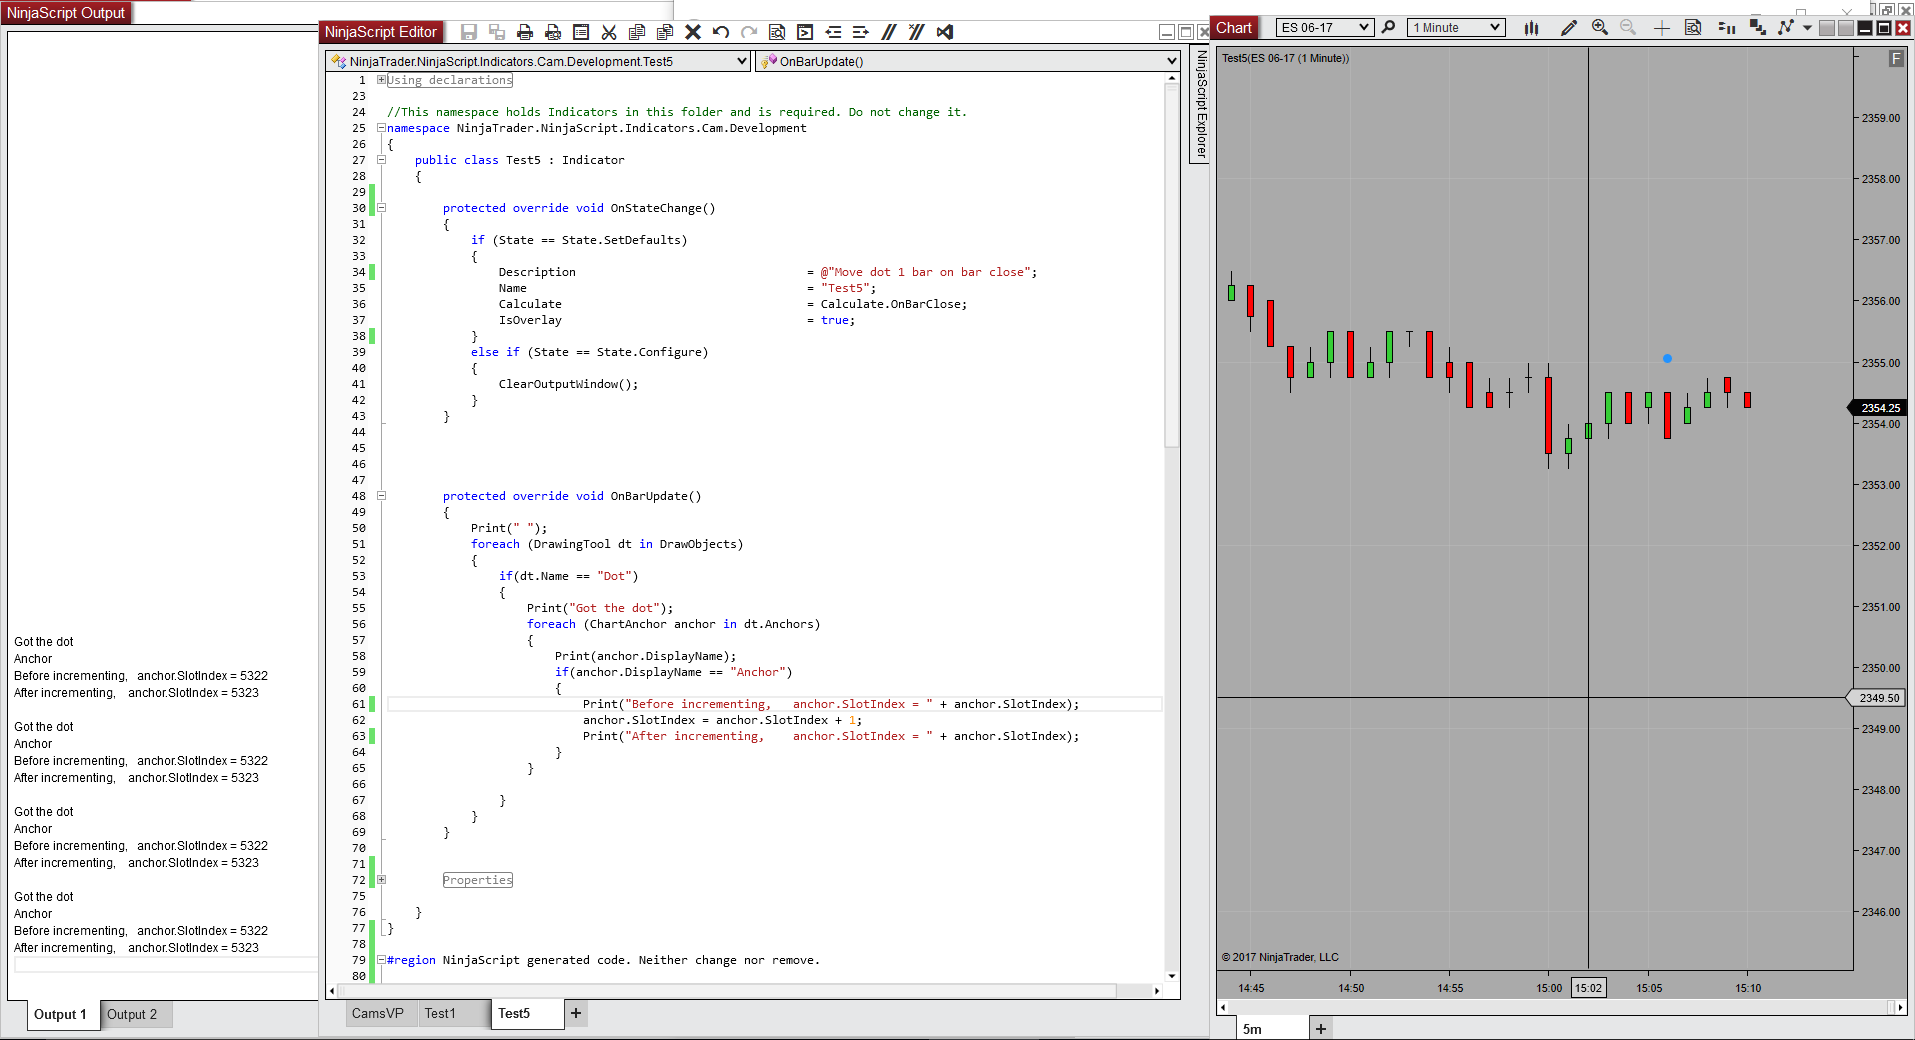Viewport: 1915px width, 1040px height.
Task: Click the Decrease Indent icon
Action: [833, 32]
